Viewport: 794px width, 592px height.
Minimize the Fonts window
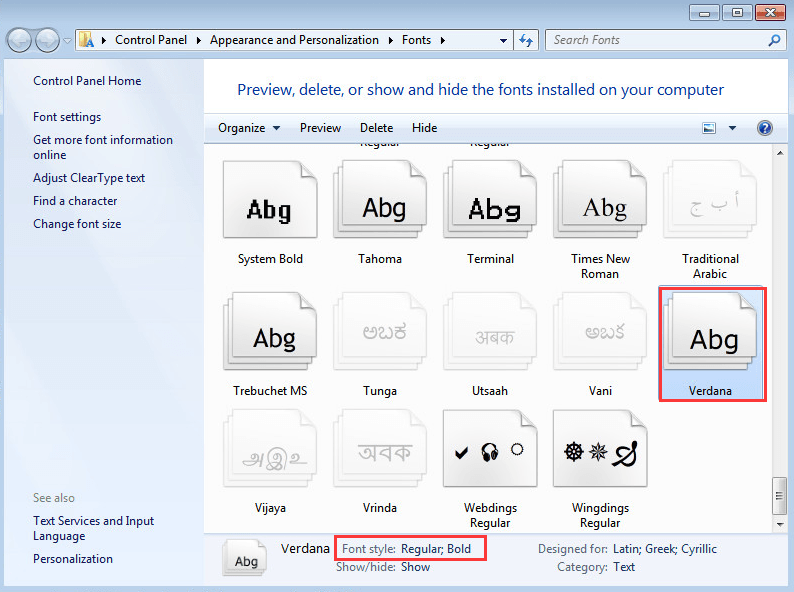point(704,13)
